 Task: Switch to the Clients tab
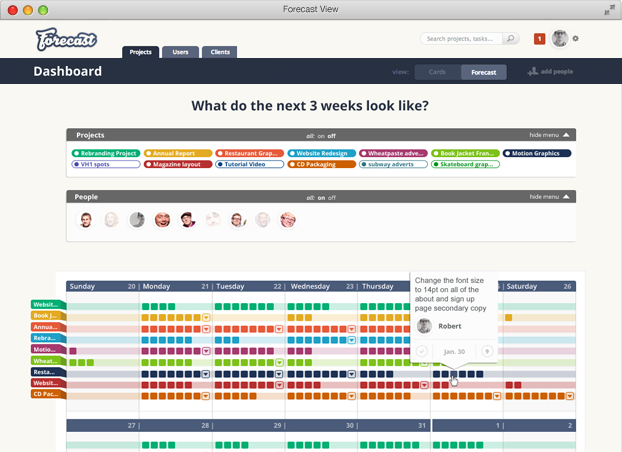(x=220, y=52)
